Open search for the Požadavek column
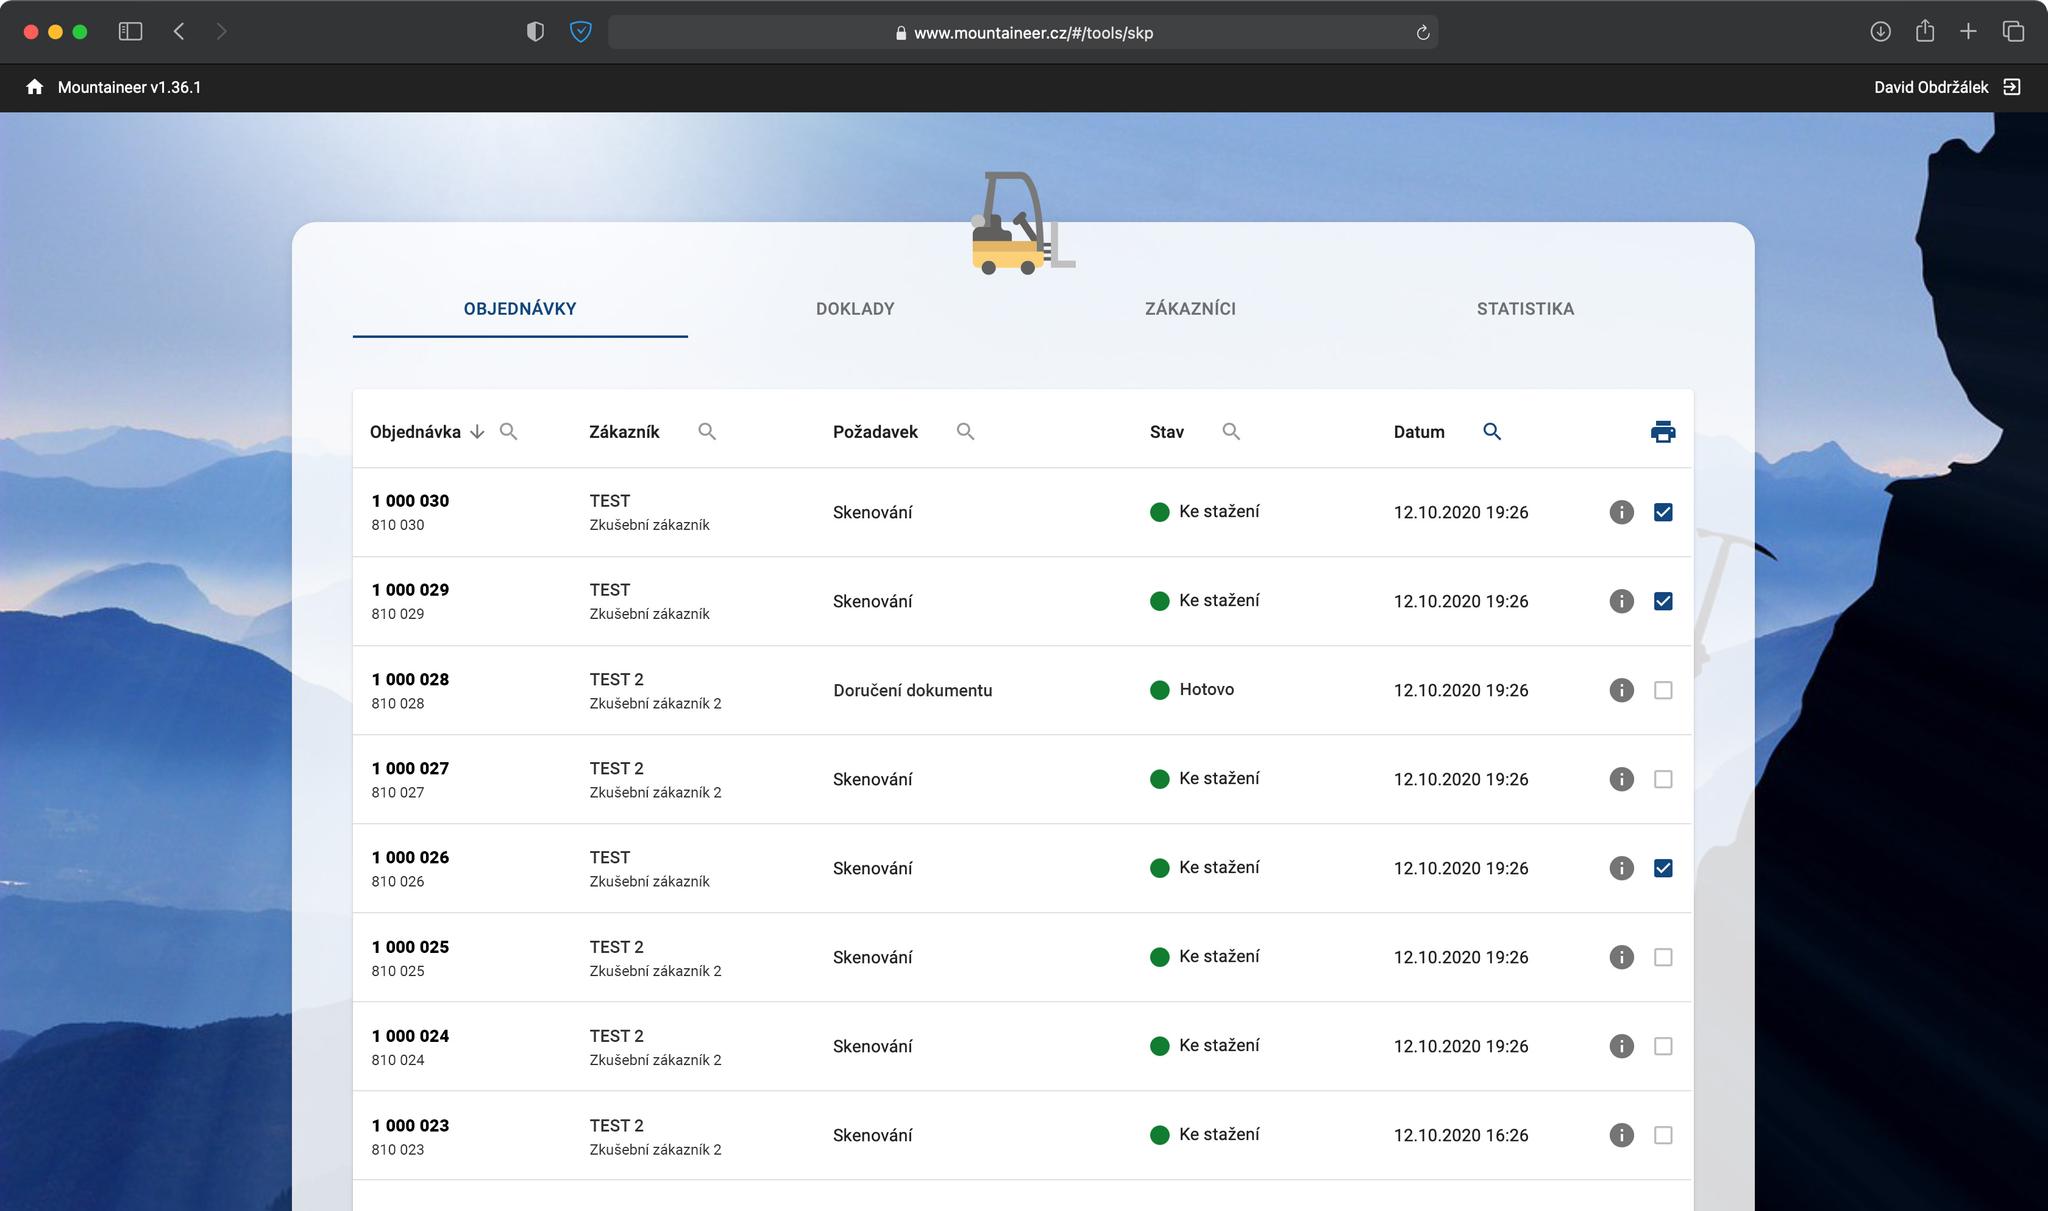Screen dimensions: 2048x1211 tap(965, 431)
